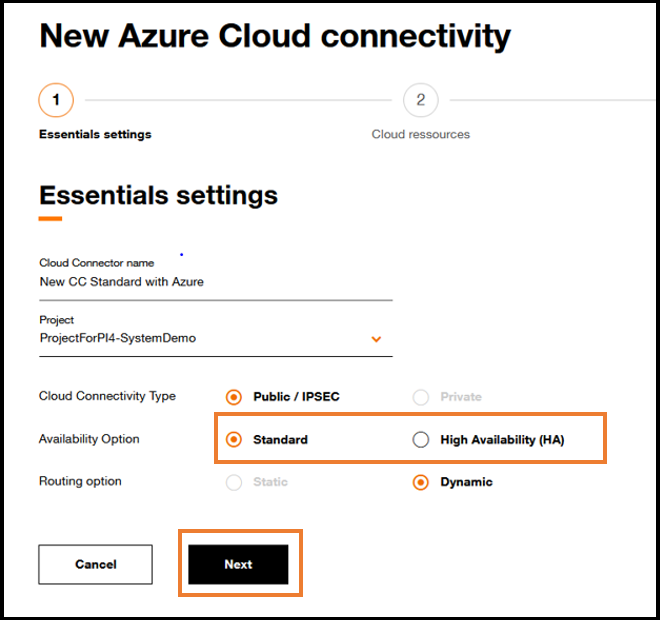Click the Availability Option label
The width and height of the screenshot is (660, 620).
89,439
